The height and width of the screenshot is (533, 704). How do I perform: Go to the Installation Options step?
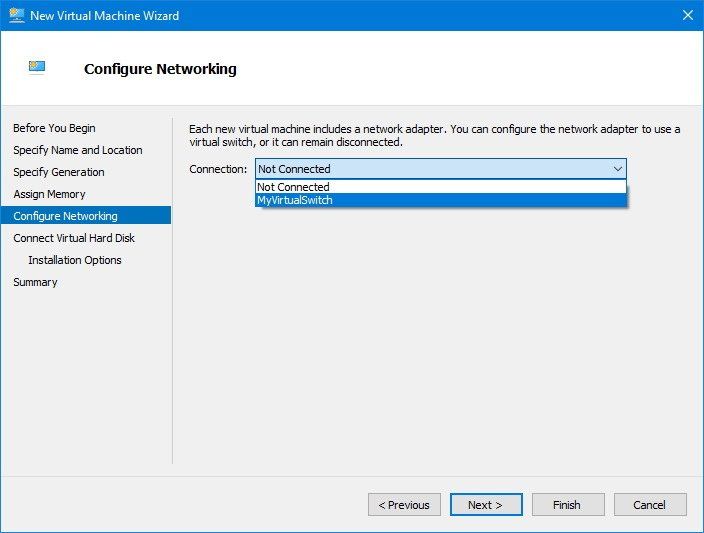pyautogui.click(x=75, y=260)
